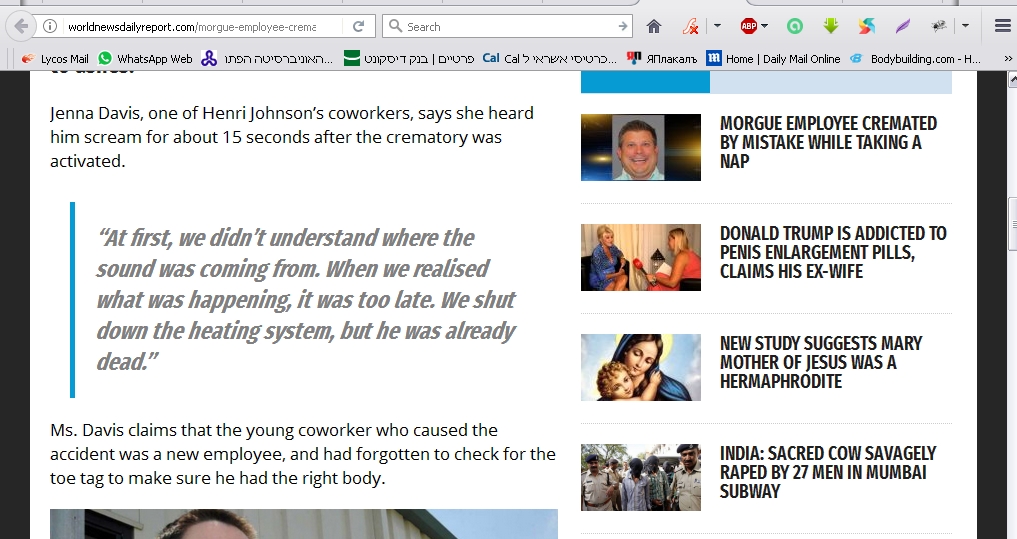
Task: Reload the page with the refresh icon
Action: (x=358, y=27)
